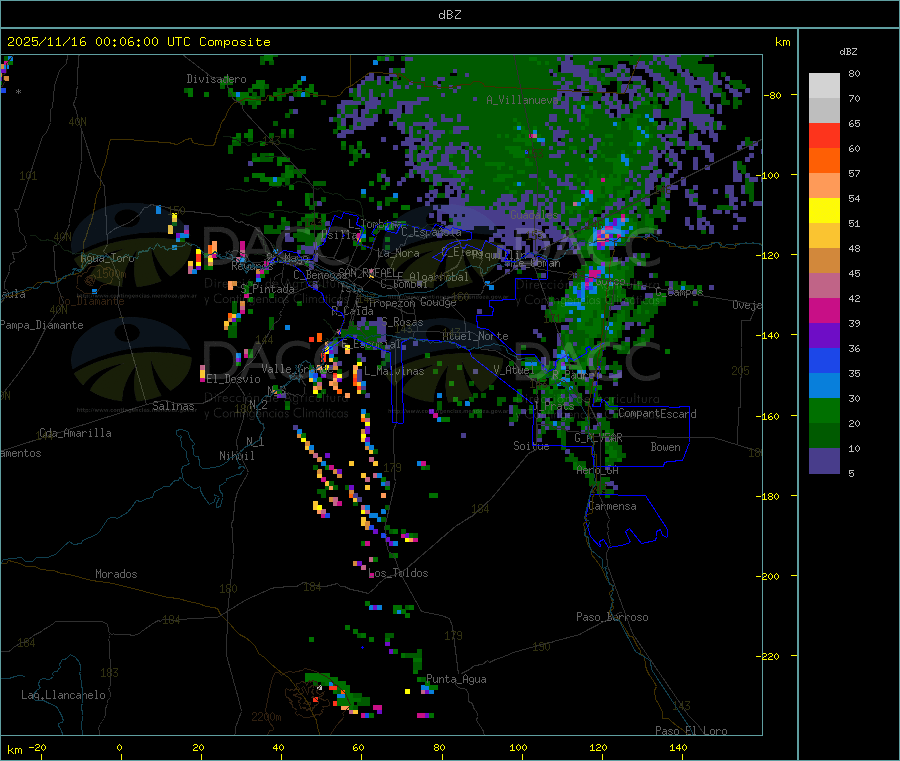This screenshot has width=900, height=761.
Task: Click the dBZ title at top
Action: (x=449, y=15)
